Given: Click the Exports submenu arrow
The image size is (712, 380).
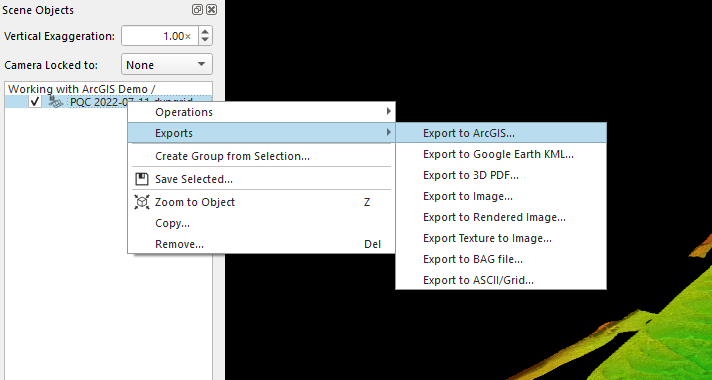Looking at the screenshot, I should tap(388, 133).
